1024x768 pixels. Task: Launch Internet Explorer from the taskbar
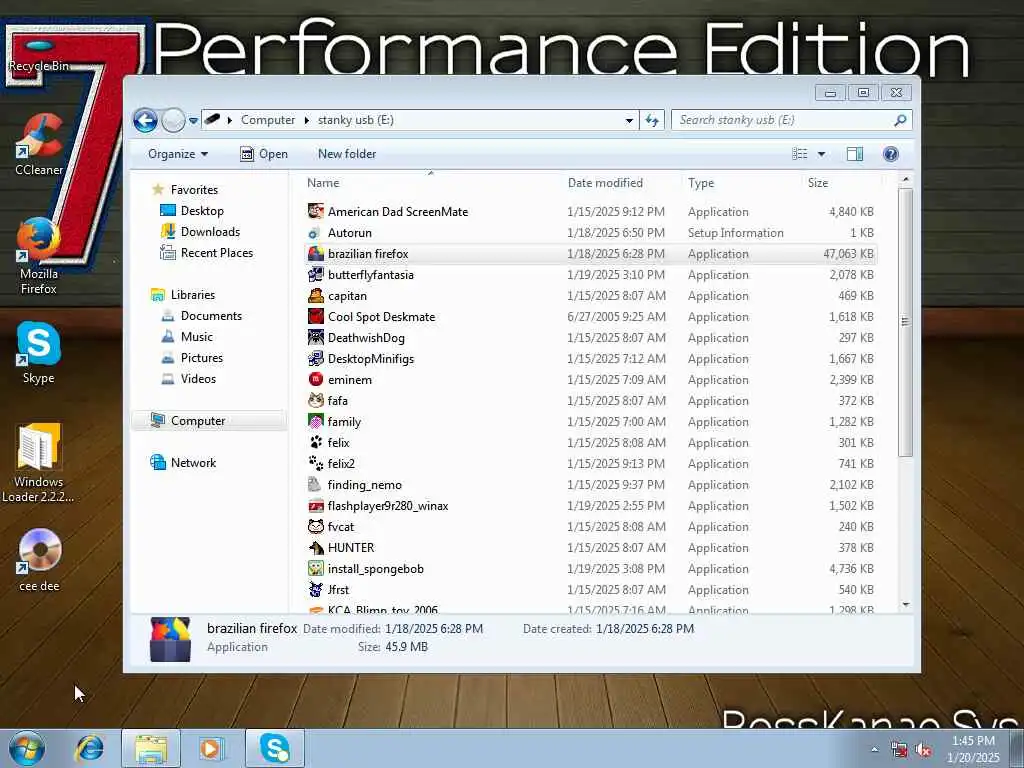pyautogui.click(x=89, y=748)
